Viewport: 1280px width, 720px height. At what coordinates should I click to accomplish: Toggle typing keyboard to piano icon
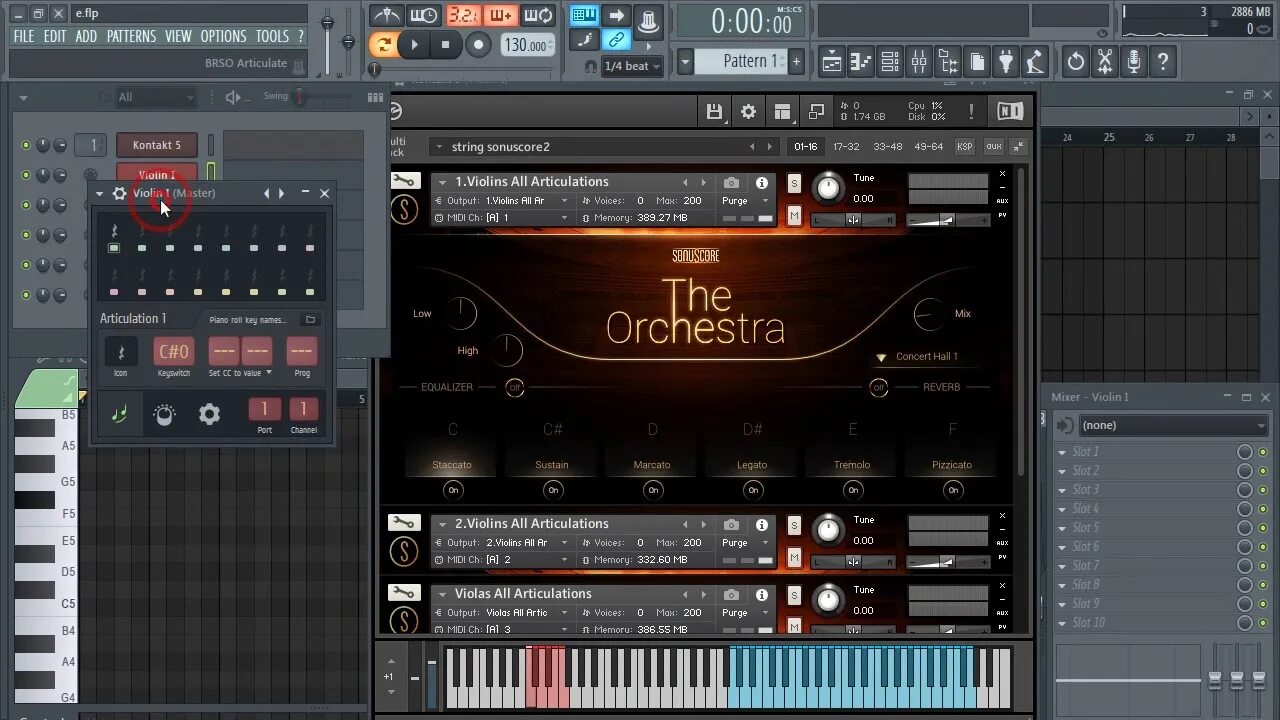[x=585, y=15]
